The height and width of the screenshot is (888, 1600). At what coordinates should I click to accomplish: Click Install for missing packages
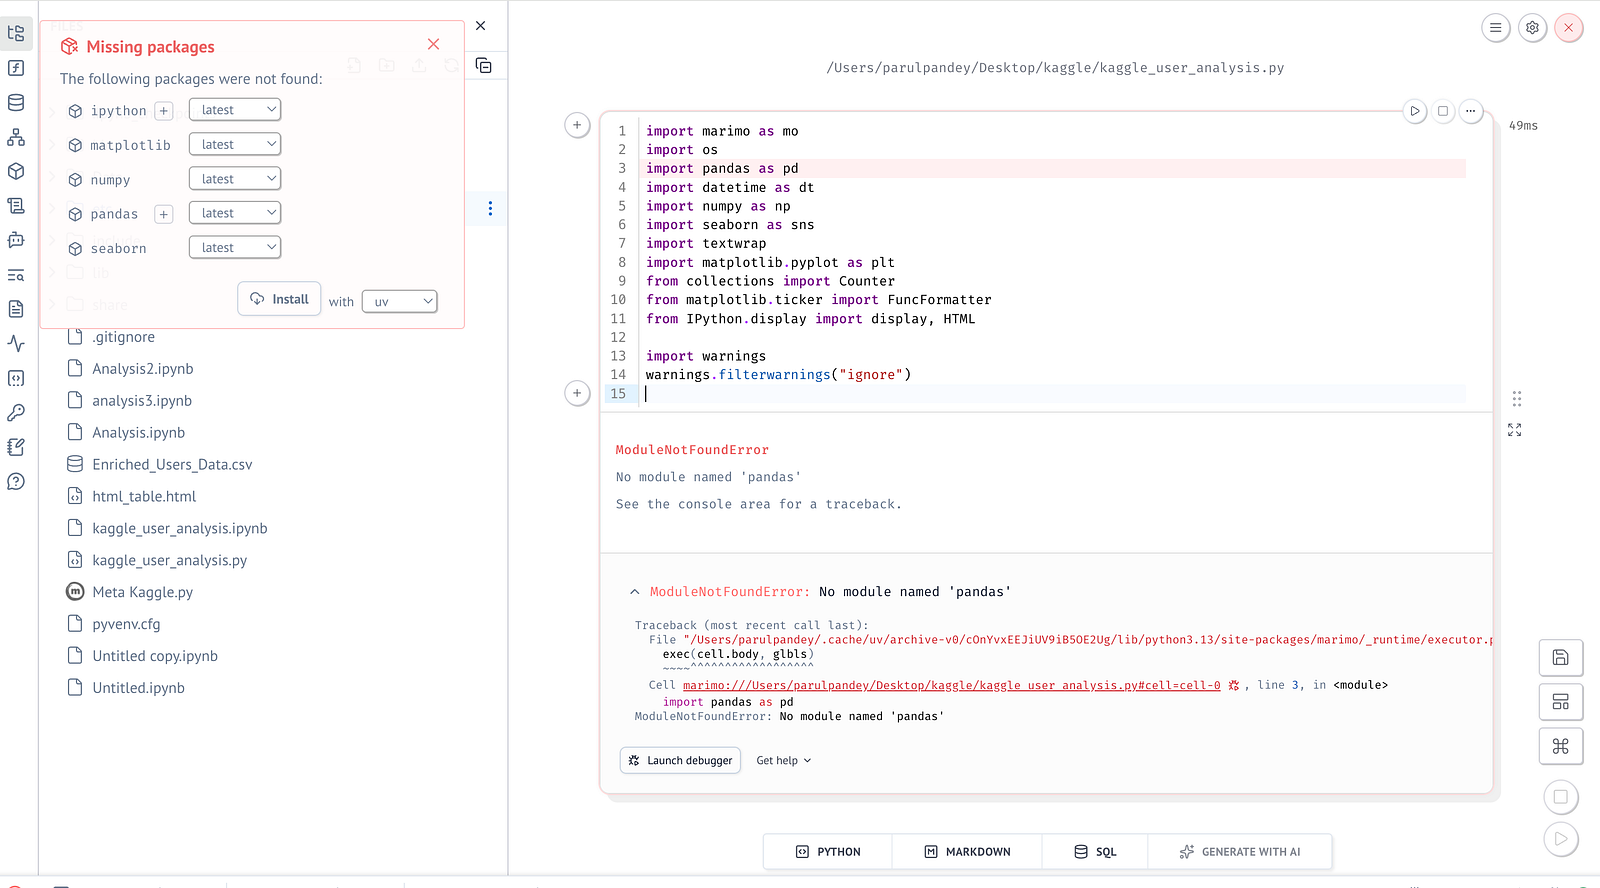click(279, 299)
